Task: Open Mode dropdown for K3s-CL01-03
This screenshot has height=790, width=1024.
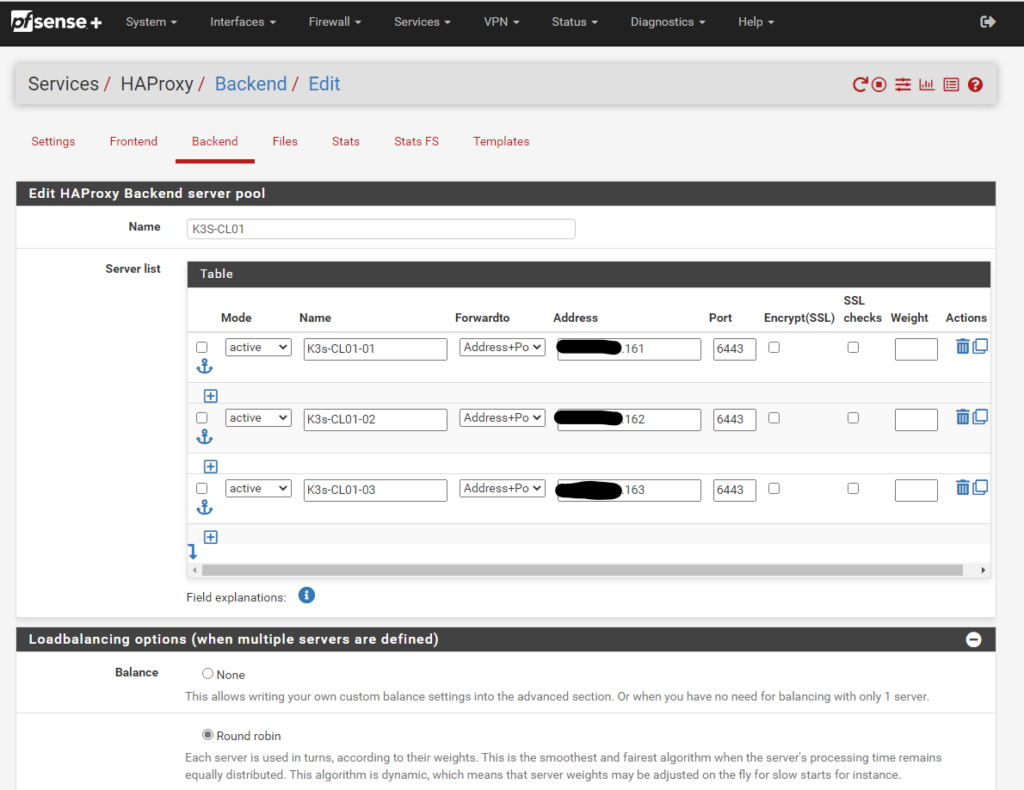Action: [258, 488]
